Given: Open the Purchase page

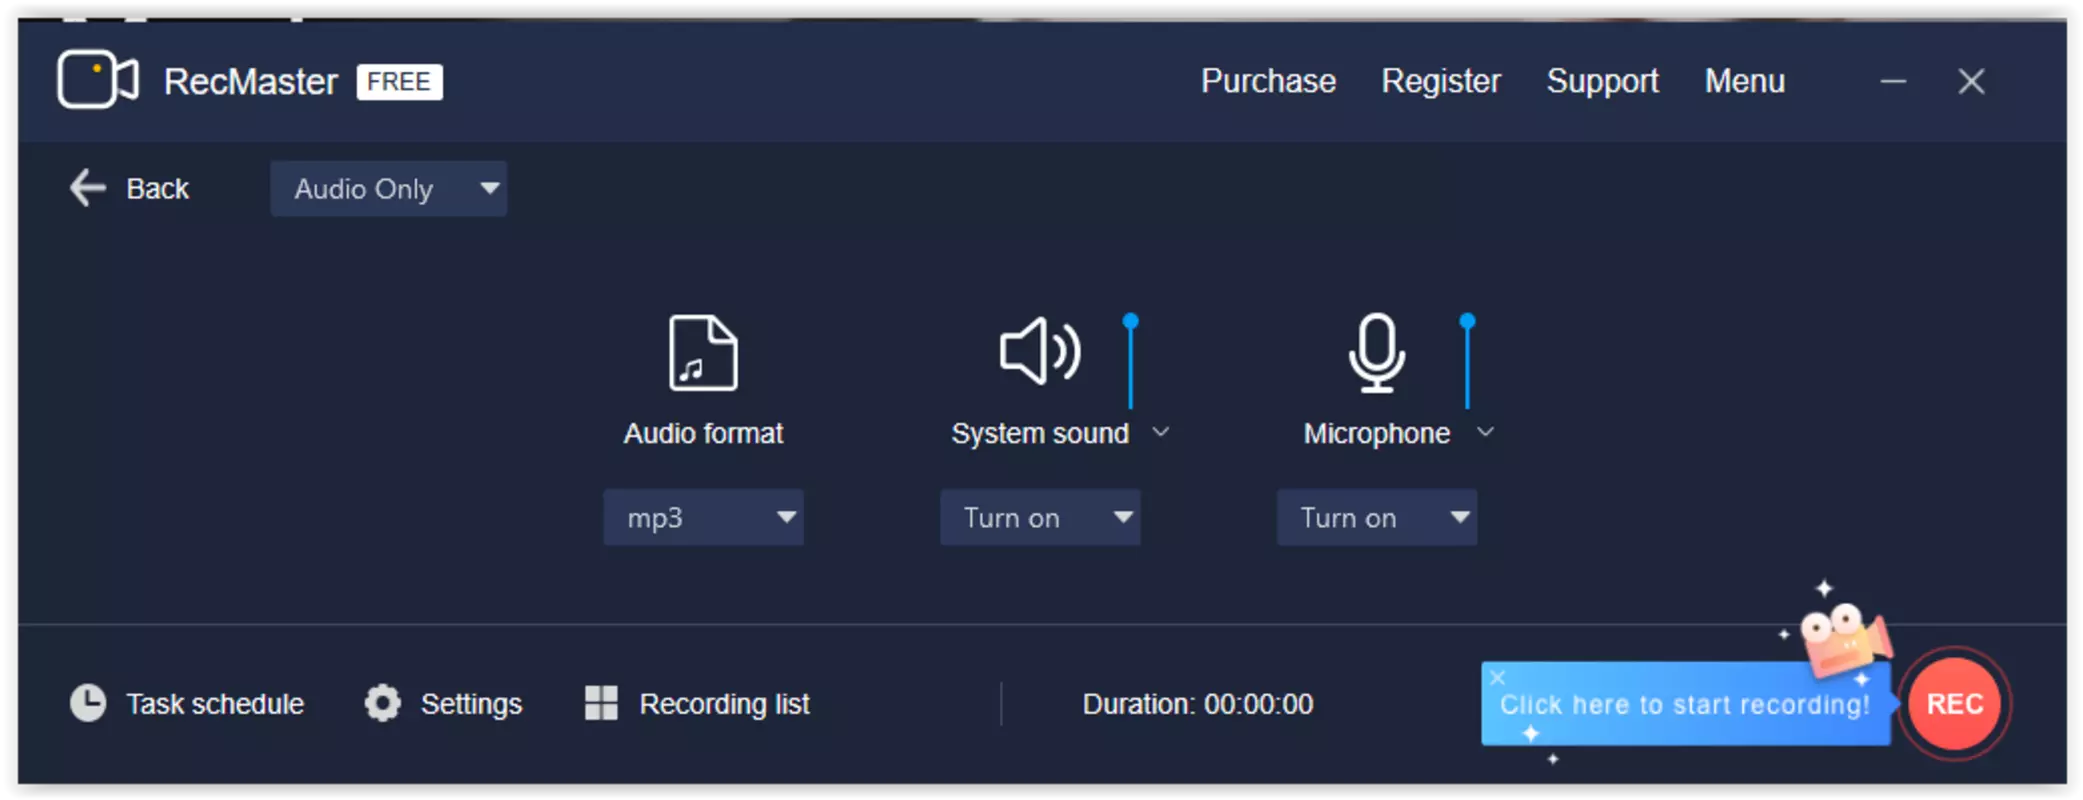Looking at the screenshot, I should [x=1268, y=81].
